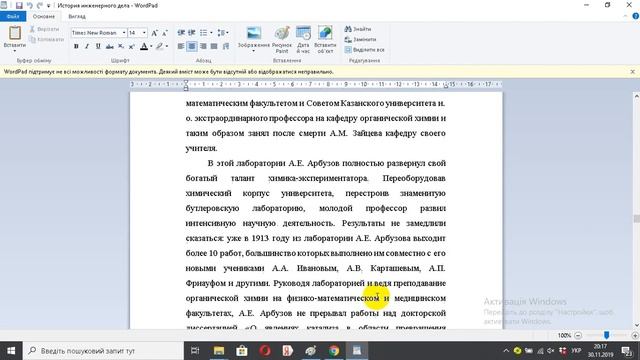Click Вирізати (cut) in the clipboard group
This screenshot has width=640, height=360.
pyautogui.click(x=44, y=29)
